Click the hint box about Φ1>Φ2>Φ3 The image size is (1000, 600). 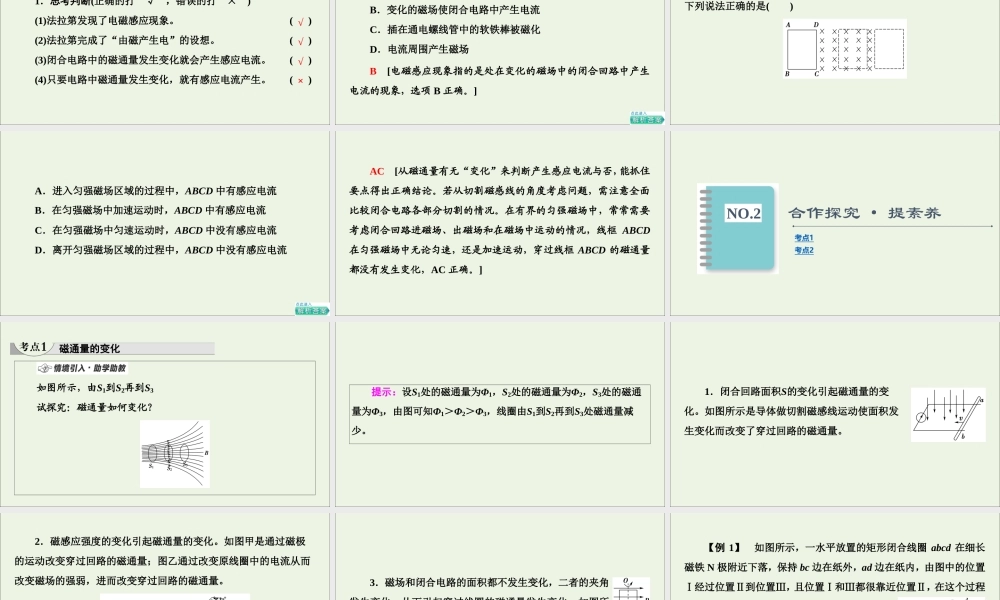click(x=500, y=414)
